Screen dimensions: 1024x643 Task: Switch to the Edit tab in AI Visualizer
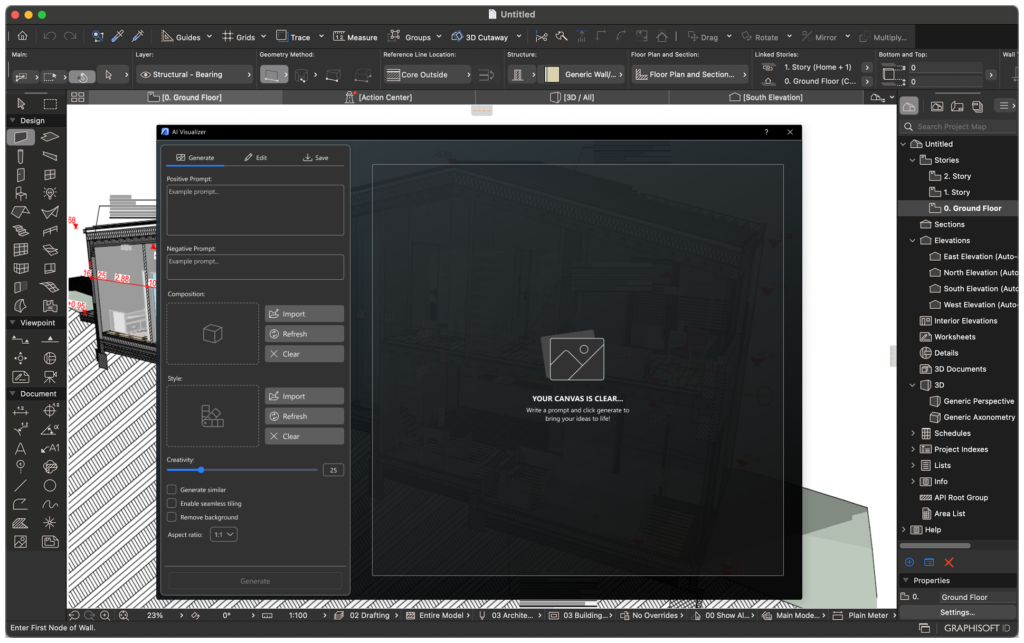click(255, 158)
